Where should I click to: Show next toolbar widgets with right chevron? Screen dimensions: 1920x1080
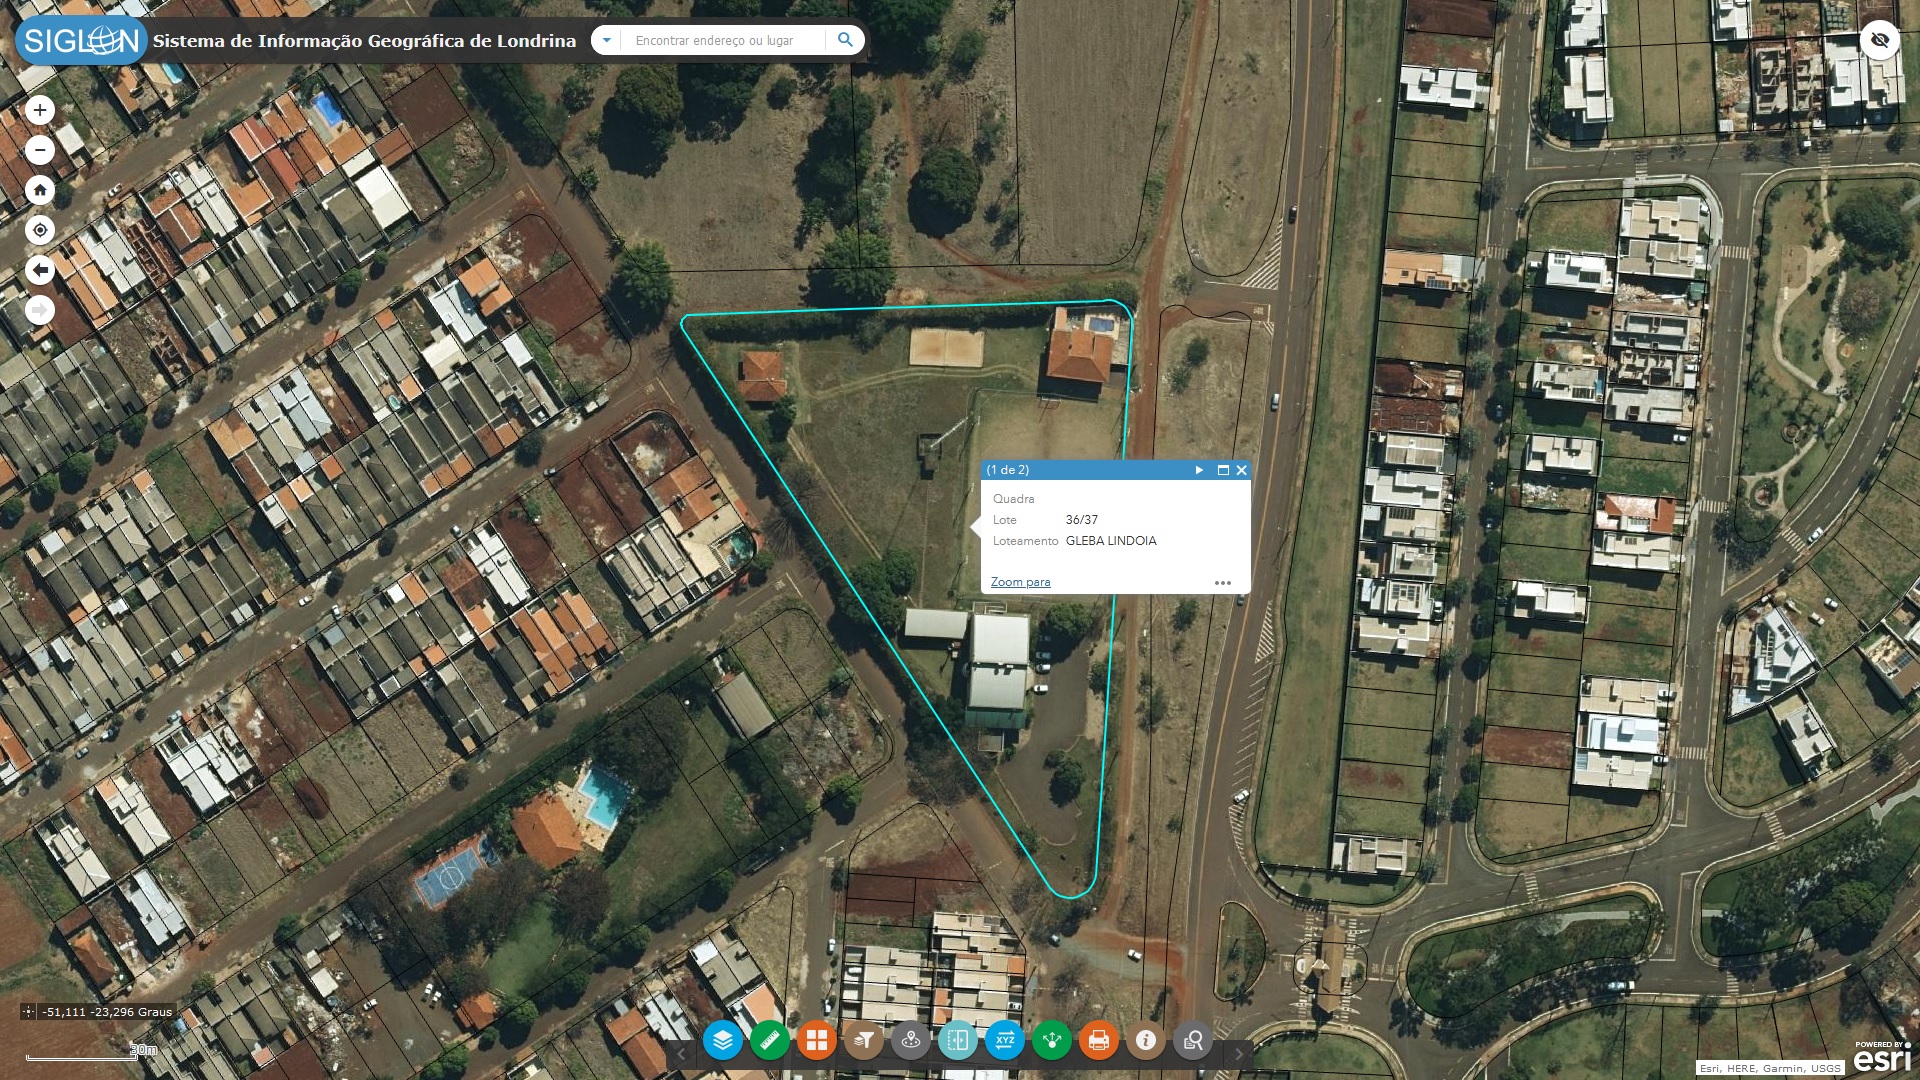tap(1238, 1053)
